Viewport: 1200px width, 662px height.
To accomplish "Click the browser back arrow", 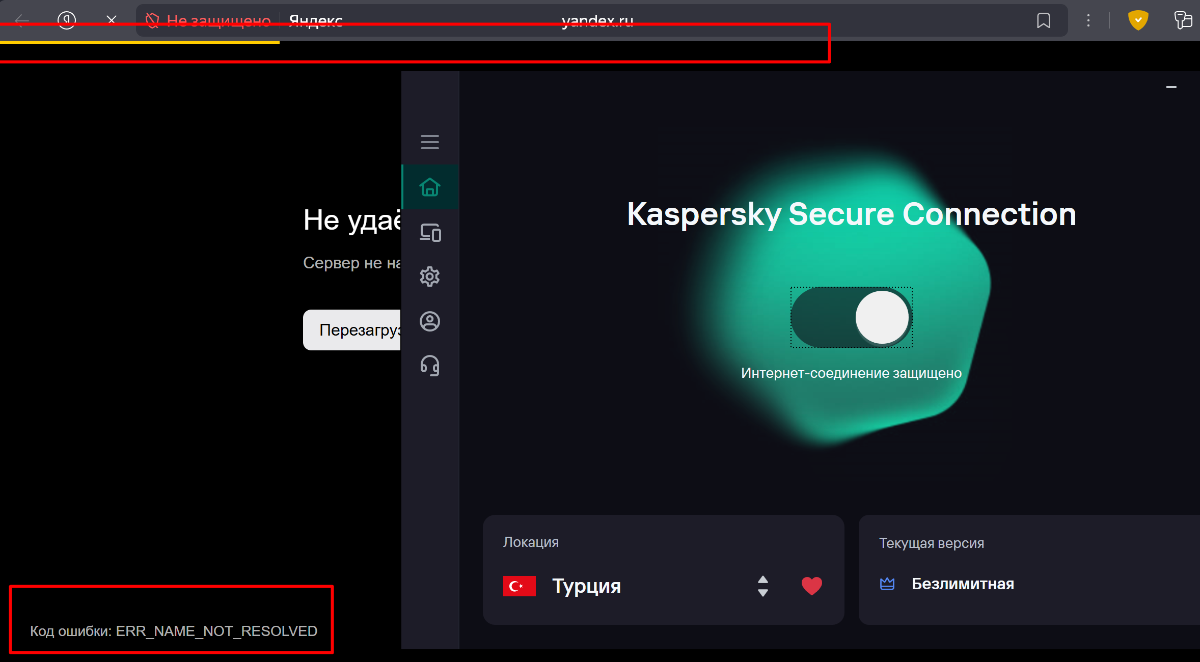I will [22, 20].
